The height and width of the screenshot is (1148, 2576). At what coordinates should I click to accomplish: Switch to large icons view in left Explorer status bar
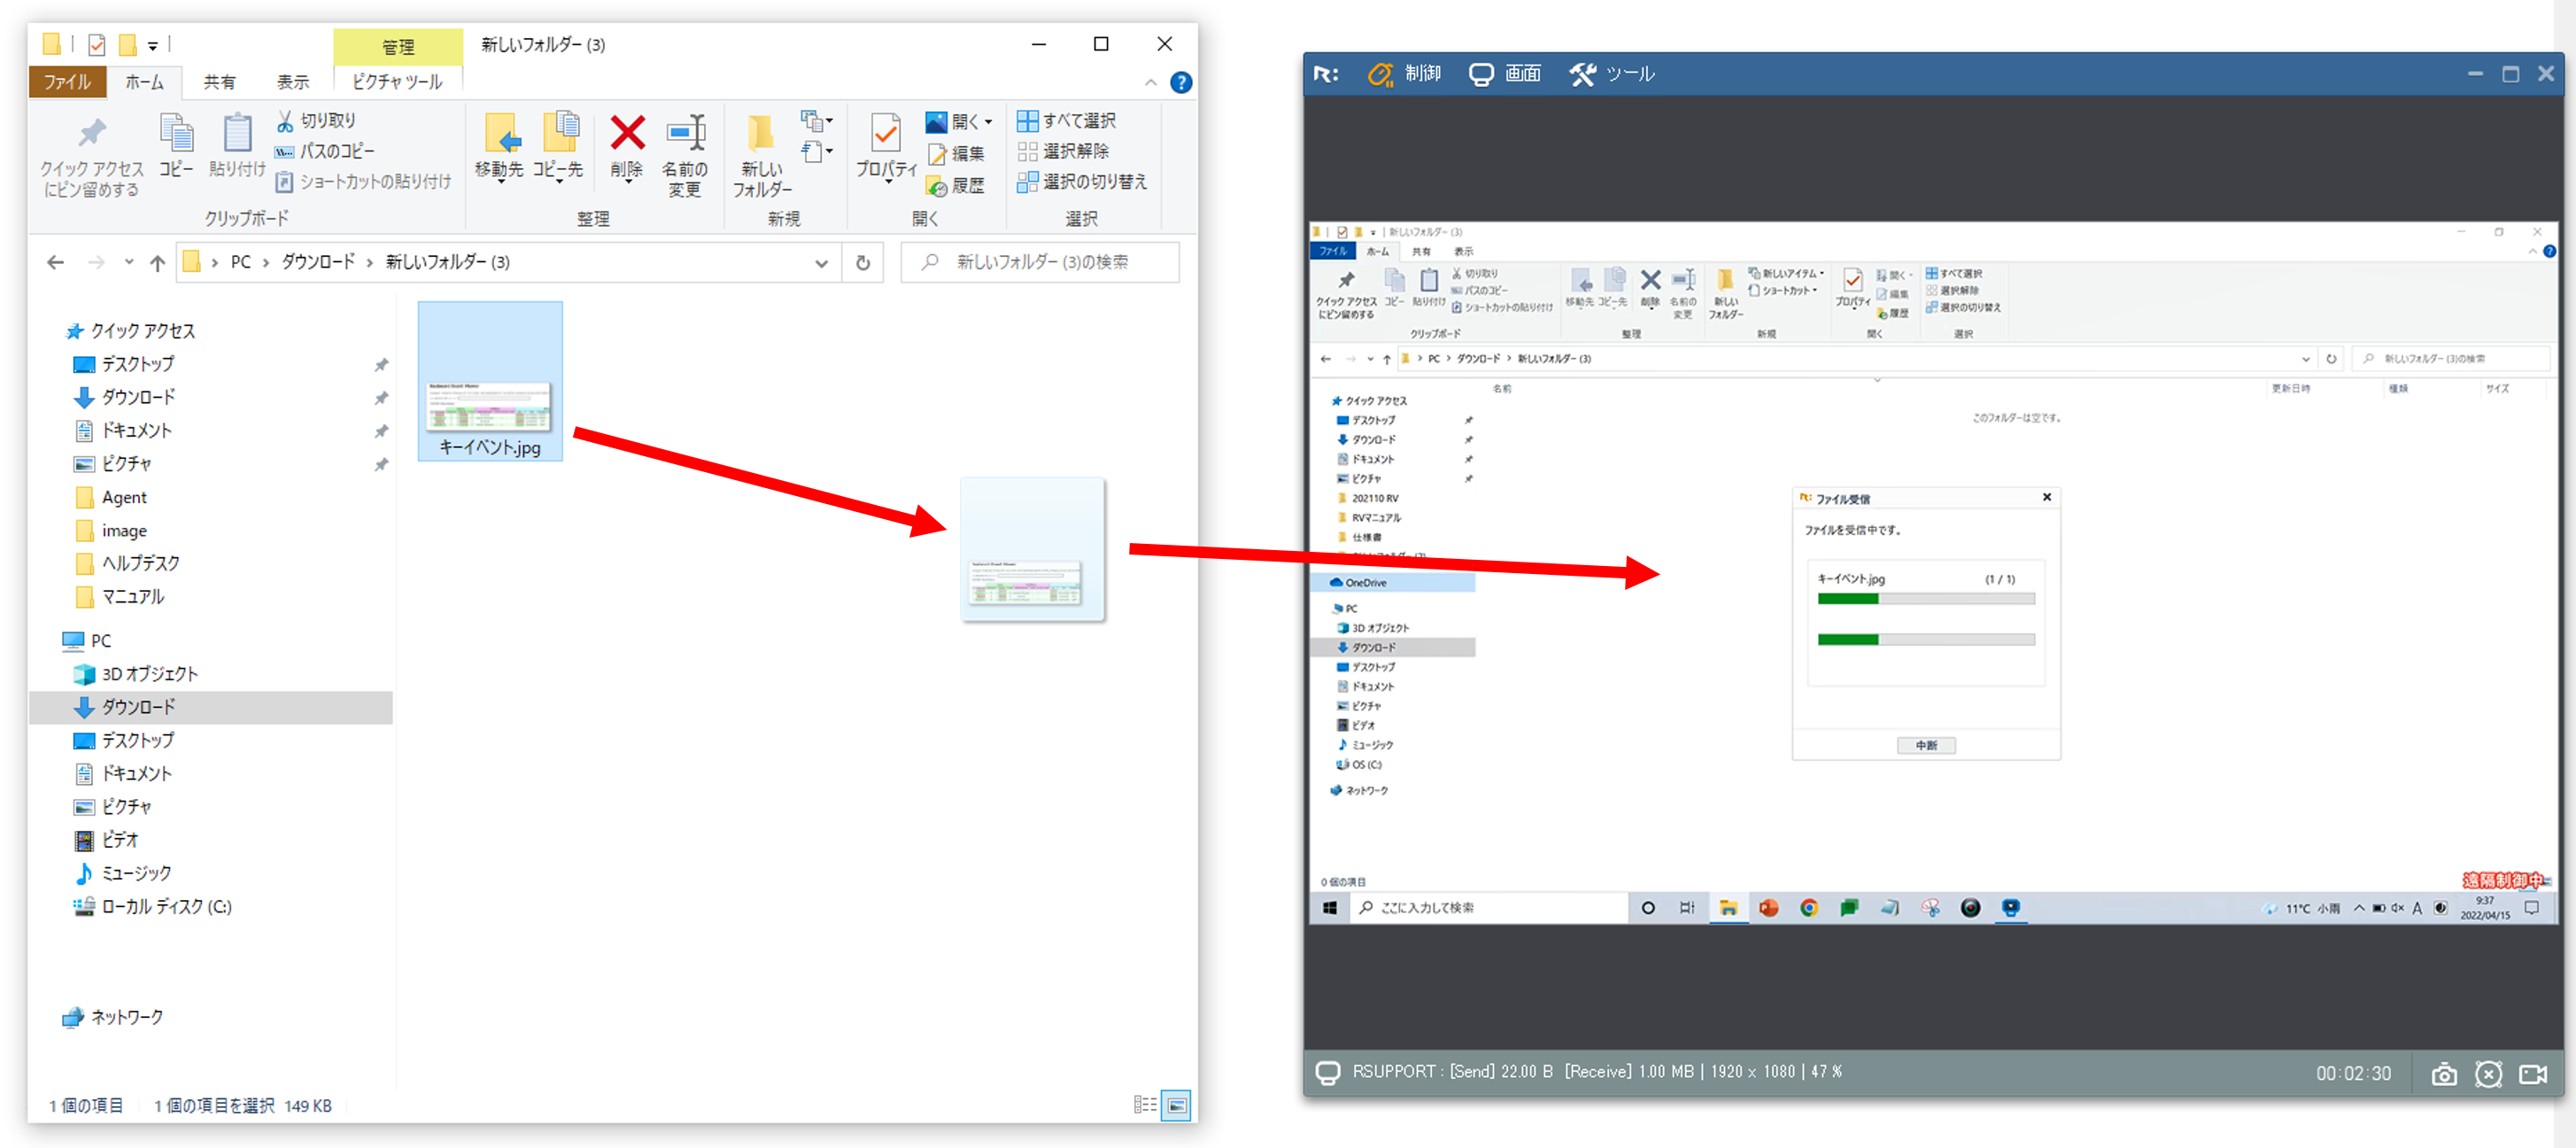point(1177,1105)
